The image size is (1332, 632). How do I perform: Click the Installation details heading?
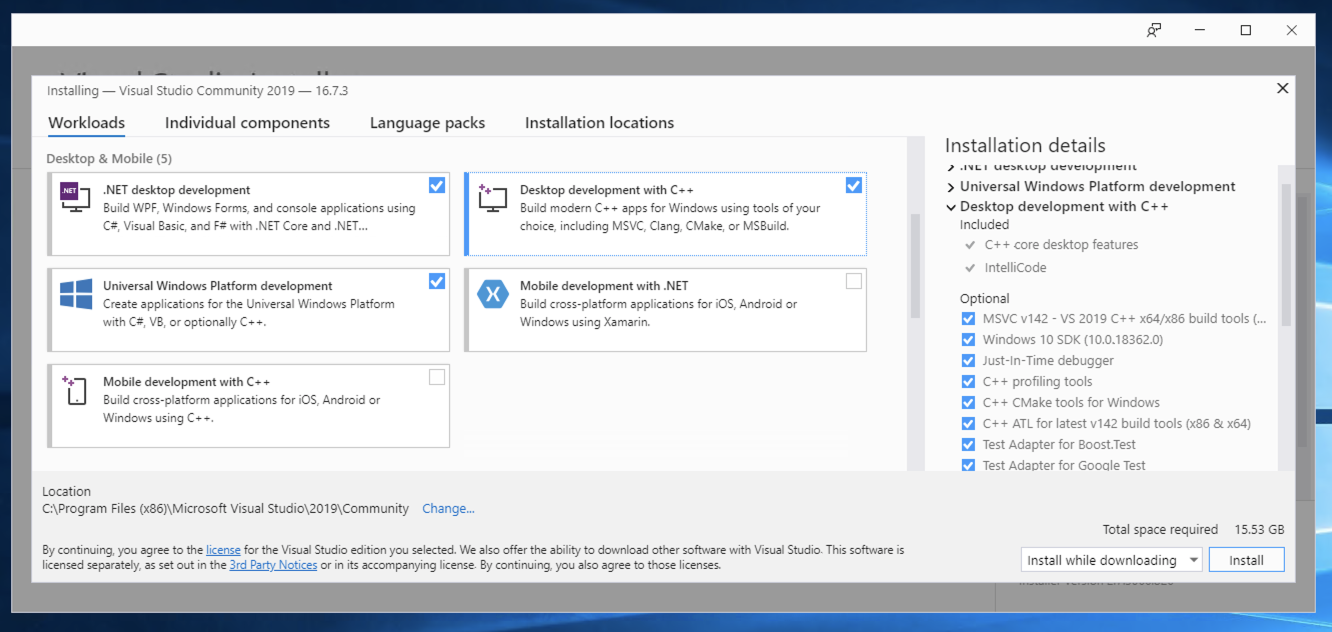pos(1025,146)
